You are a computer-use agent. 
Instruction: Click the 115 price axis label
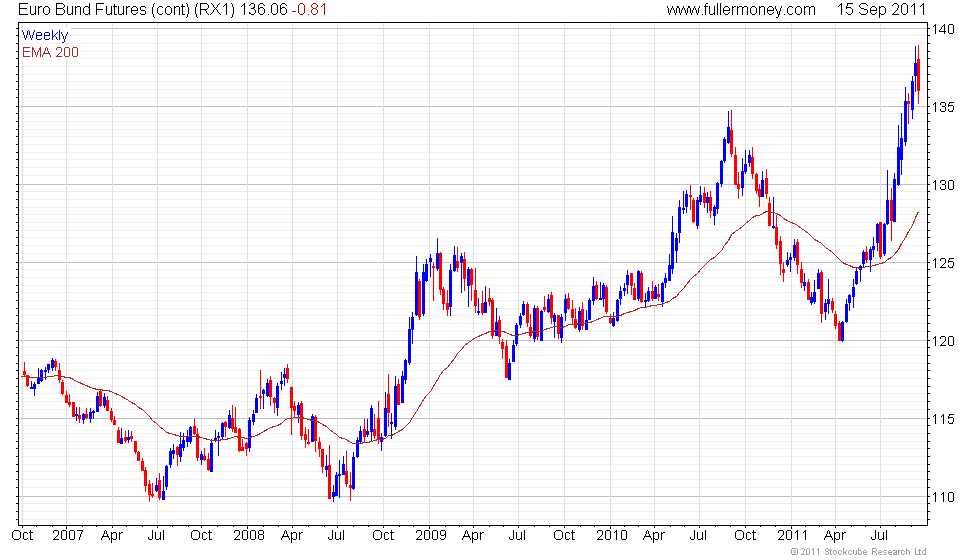[x=943, y=419]
